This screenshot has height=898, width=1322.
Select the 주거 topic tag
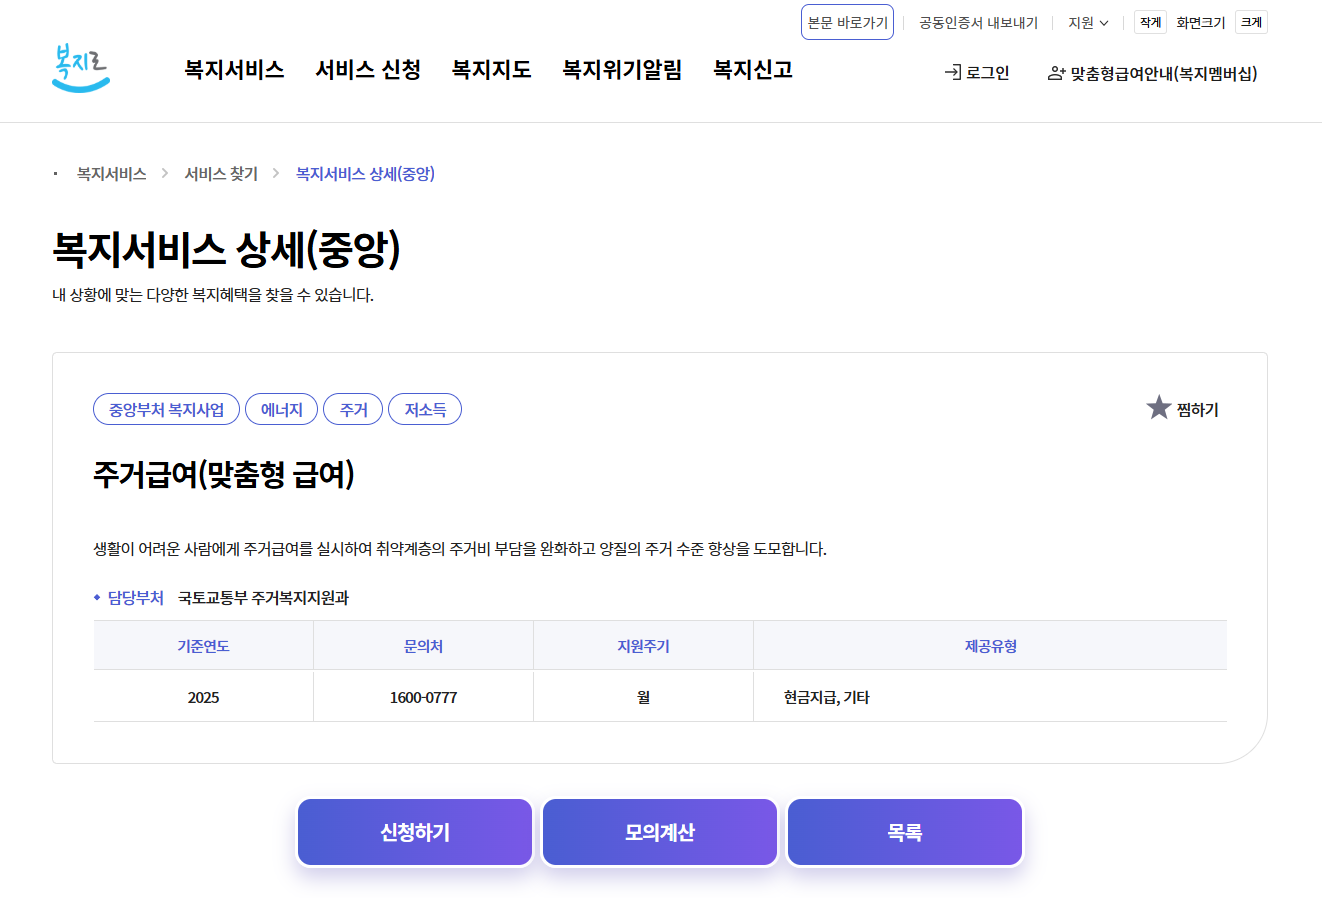(x=353, y=408)
